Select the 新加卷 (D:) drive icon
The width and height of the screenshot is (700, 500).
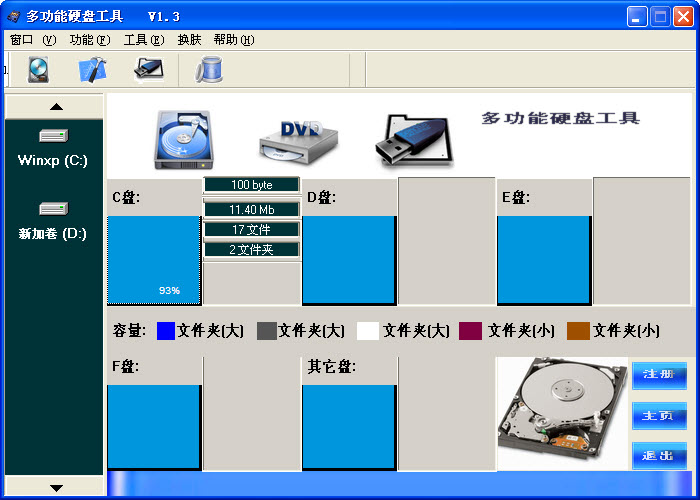tap(53, 209)
